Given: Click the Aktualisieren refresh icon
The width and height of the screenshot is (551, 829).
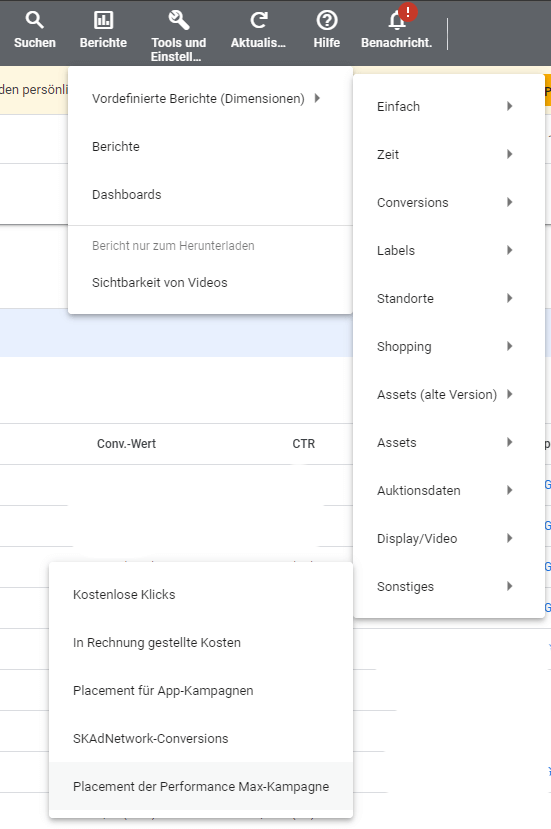Looking at the screenshot, I should 258,20.
